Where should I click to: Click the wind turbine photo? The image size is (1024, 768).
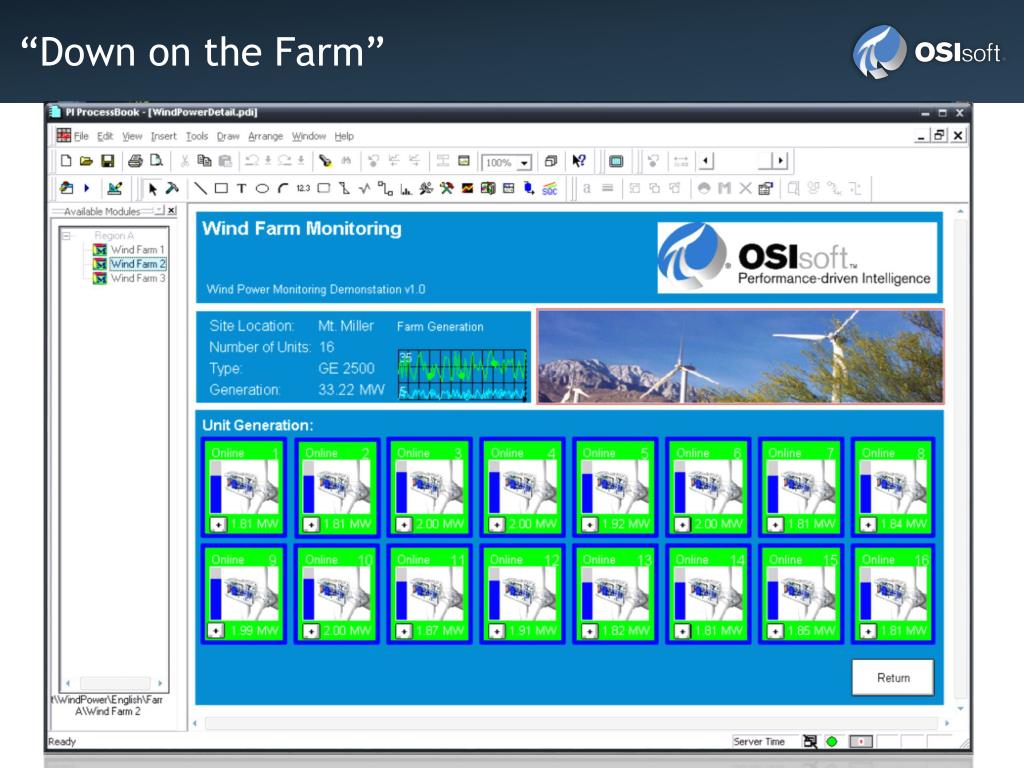tap(741, 357)
